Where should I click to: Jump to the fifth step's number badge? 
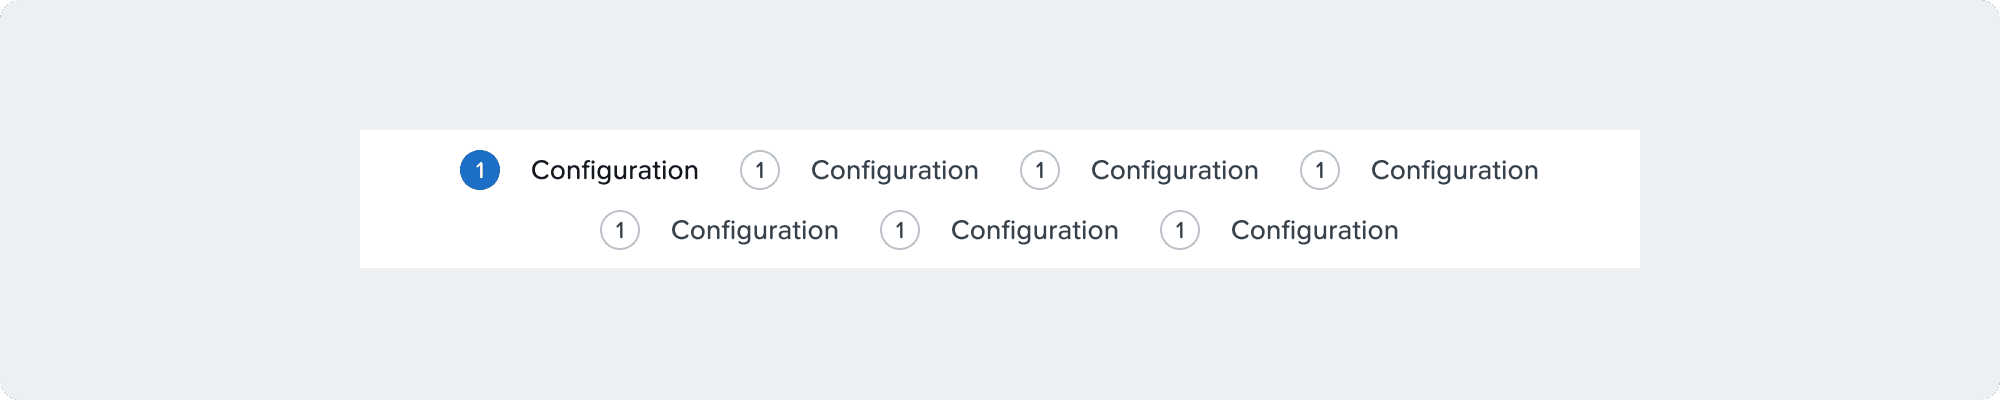pos(620,230)
